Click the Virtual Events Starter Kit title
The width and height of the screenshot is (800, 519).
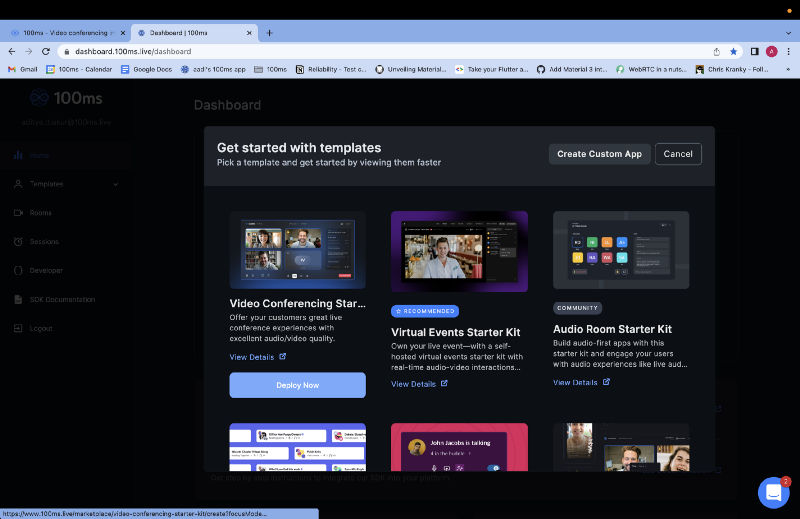pos(456,332)
